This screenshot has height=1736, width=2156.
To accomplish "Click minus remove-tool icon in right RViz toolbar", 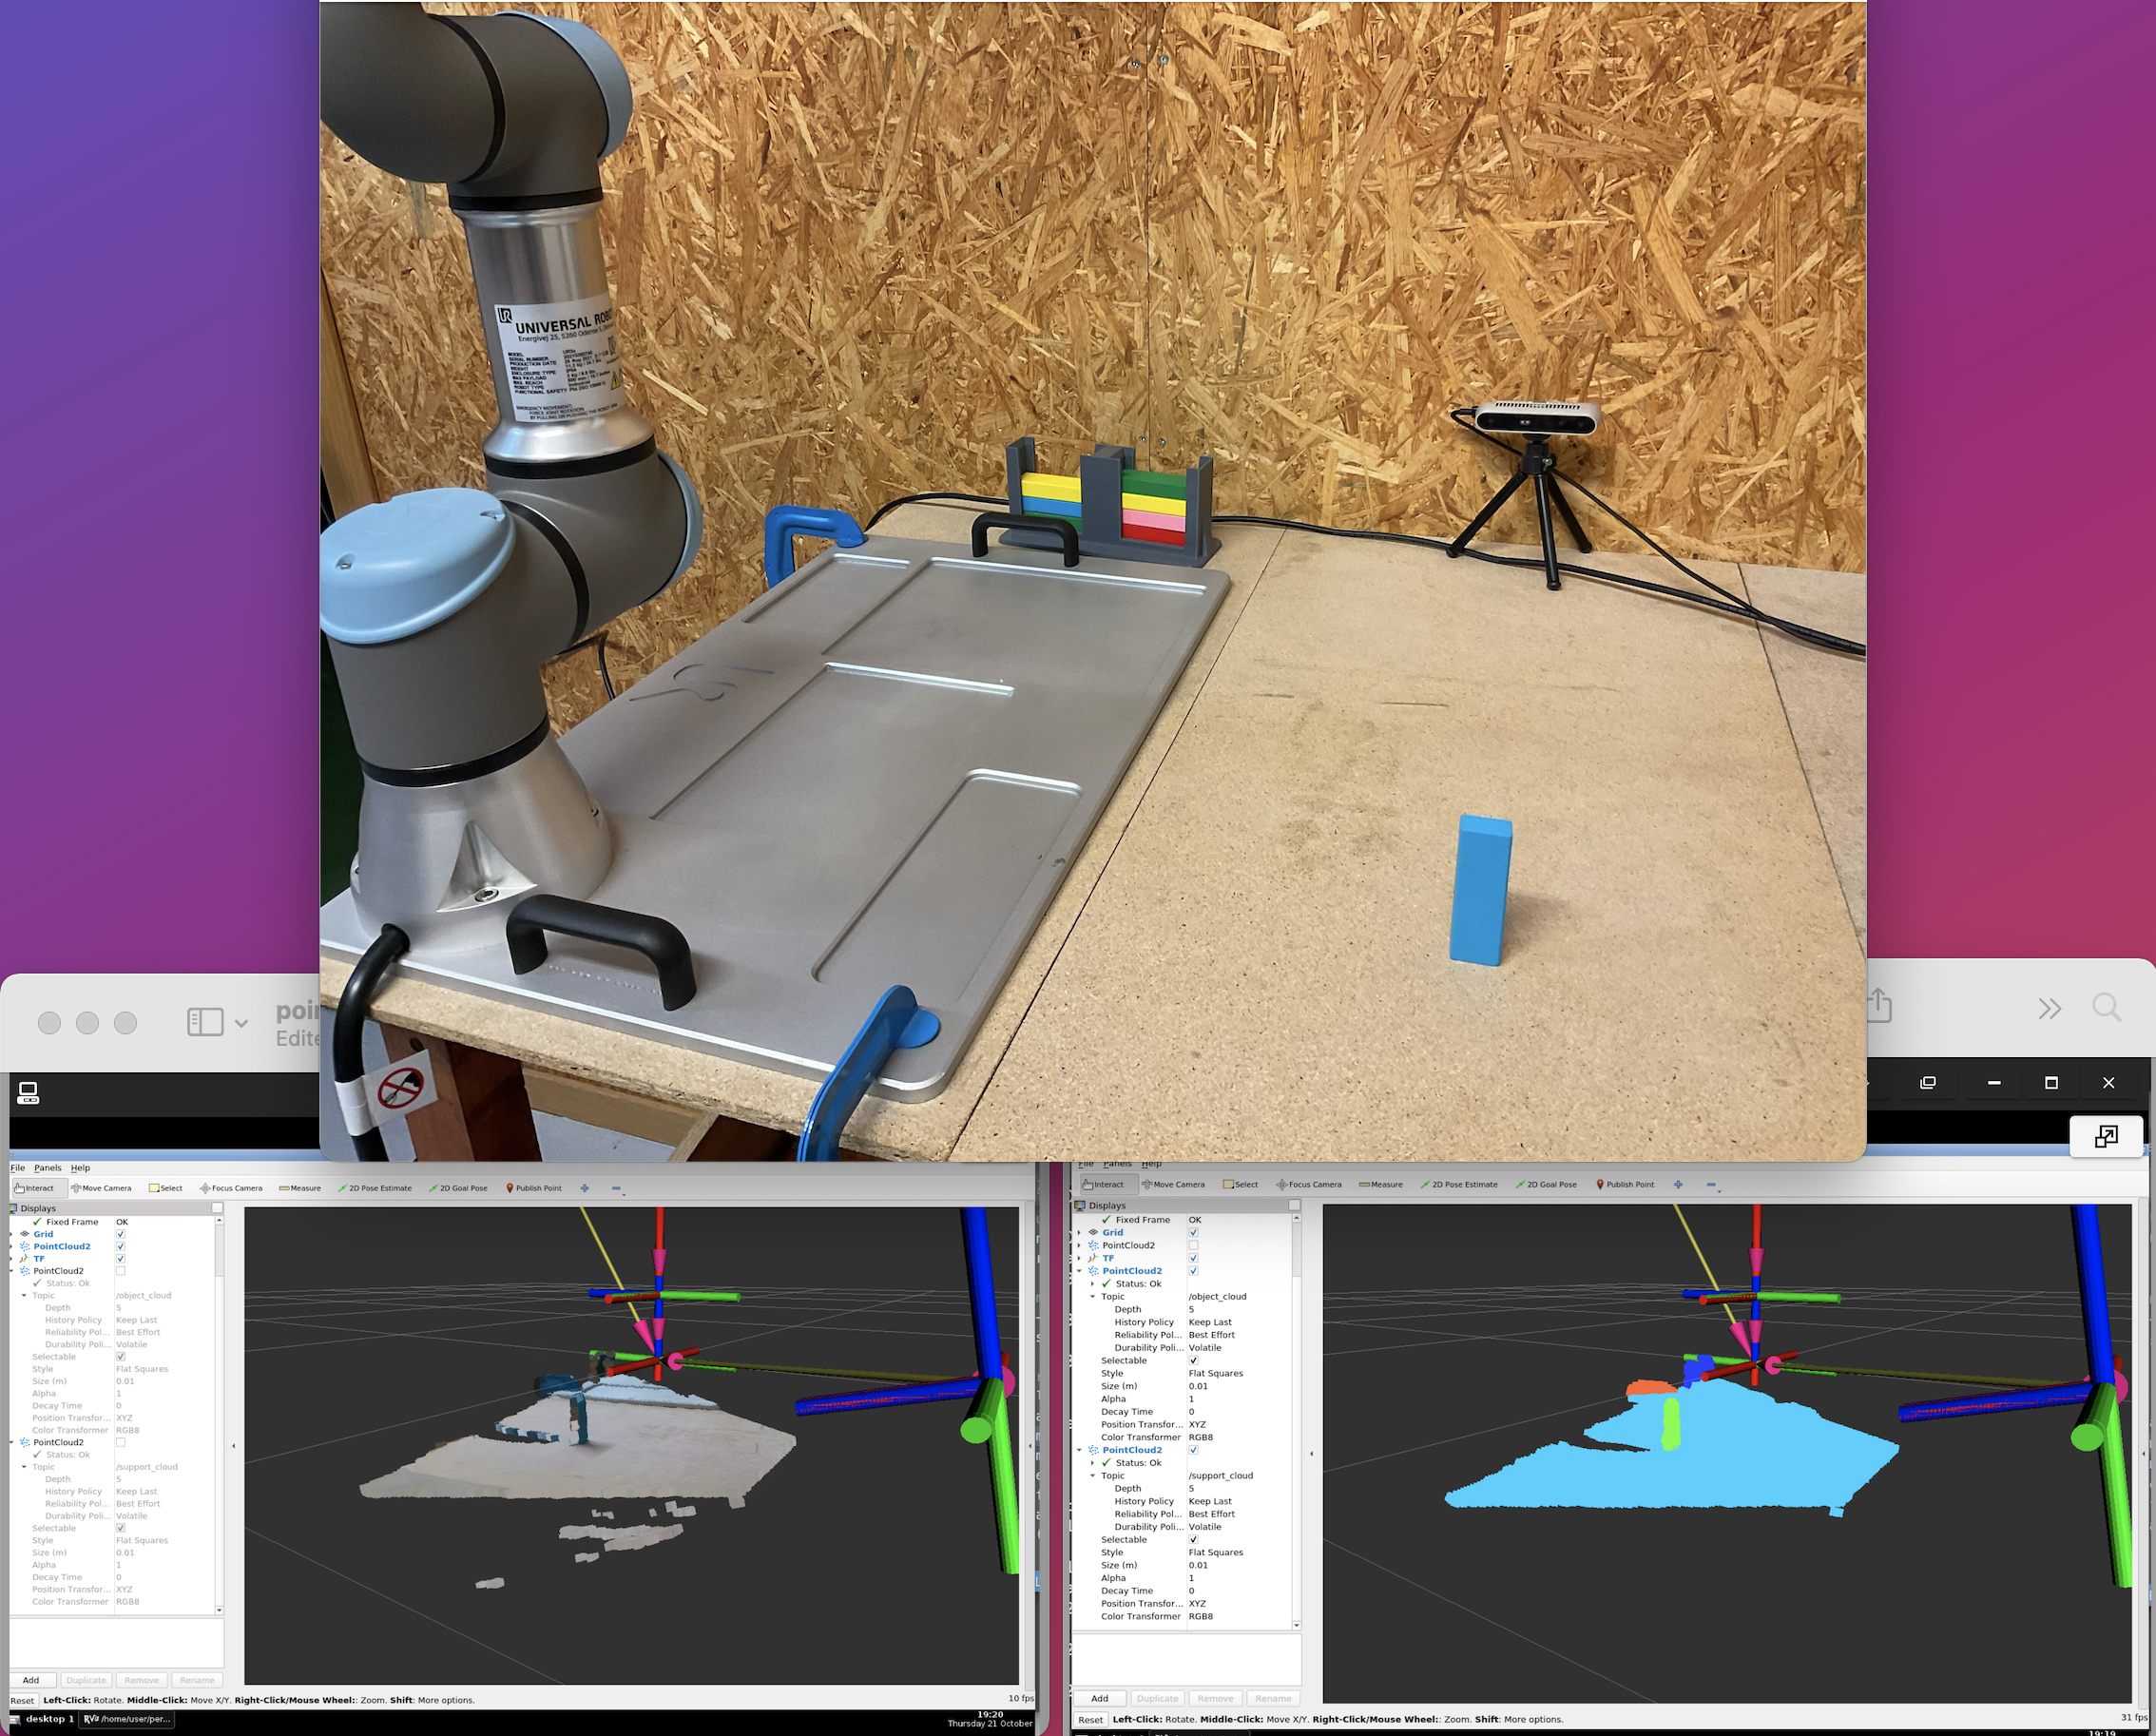I will 1711,1184.
